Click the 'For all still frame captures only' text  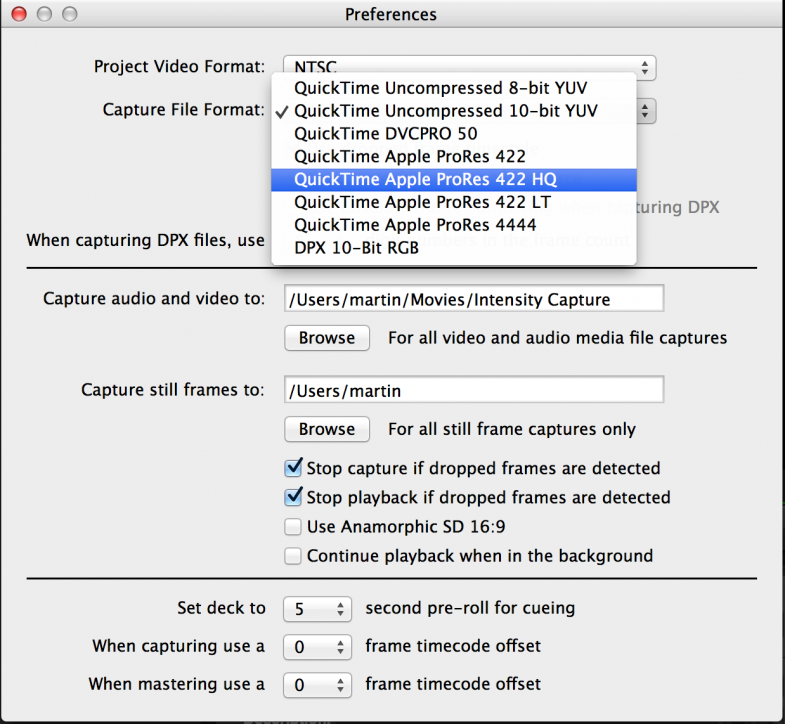[x=512, y=429]
